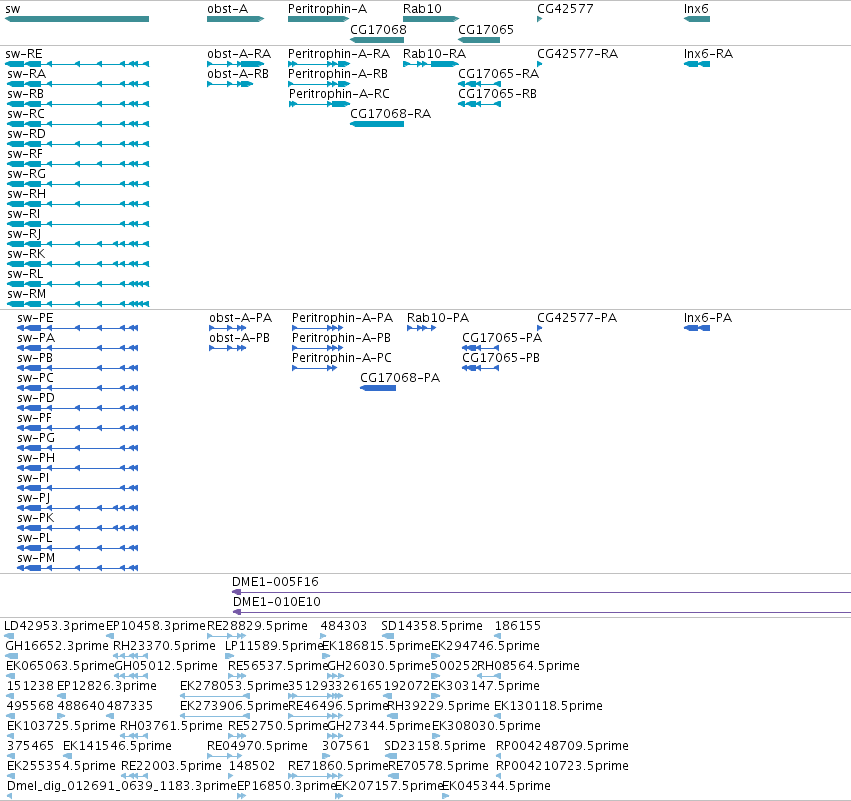Click transcript sw-RA label
Viewport: 851px width, 801px height.
pos(27,74)
